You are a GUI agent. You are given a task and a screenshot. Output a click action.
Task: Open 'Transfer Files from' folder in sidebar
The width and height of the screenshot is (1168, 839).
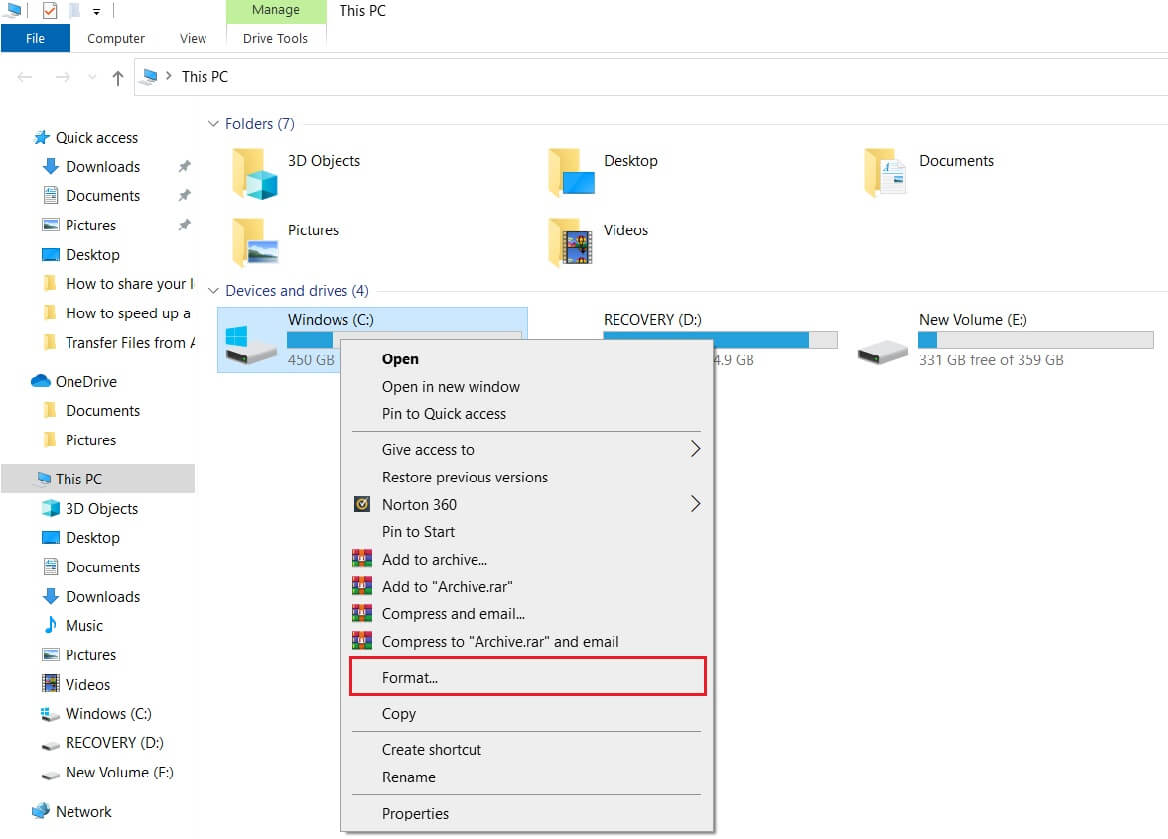118,343
